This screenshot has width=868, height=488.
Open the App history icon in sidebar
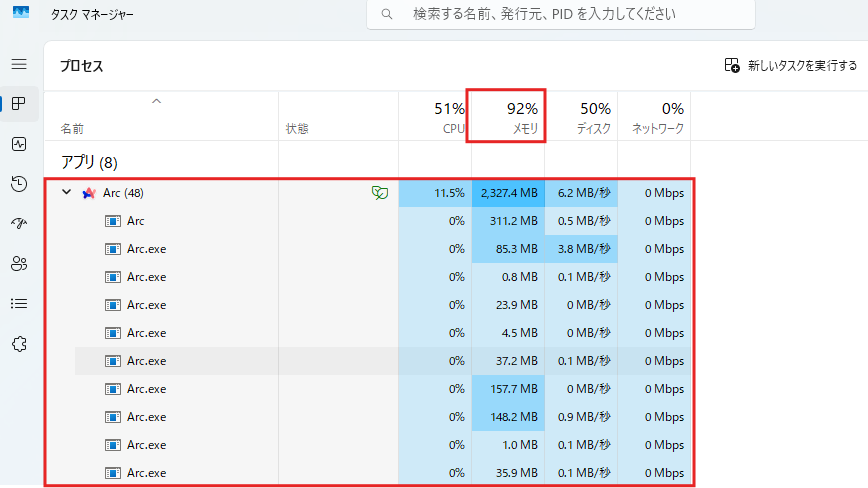tap(19, 184)
